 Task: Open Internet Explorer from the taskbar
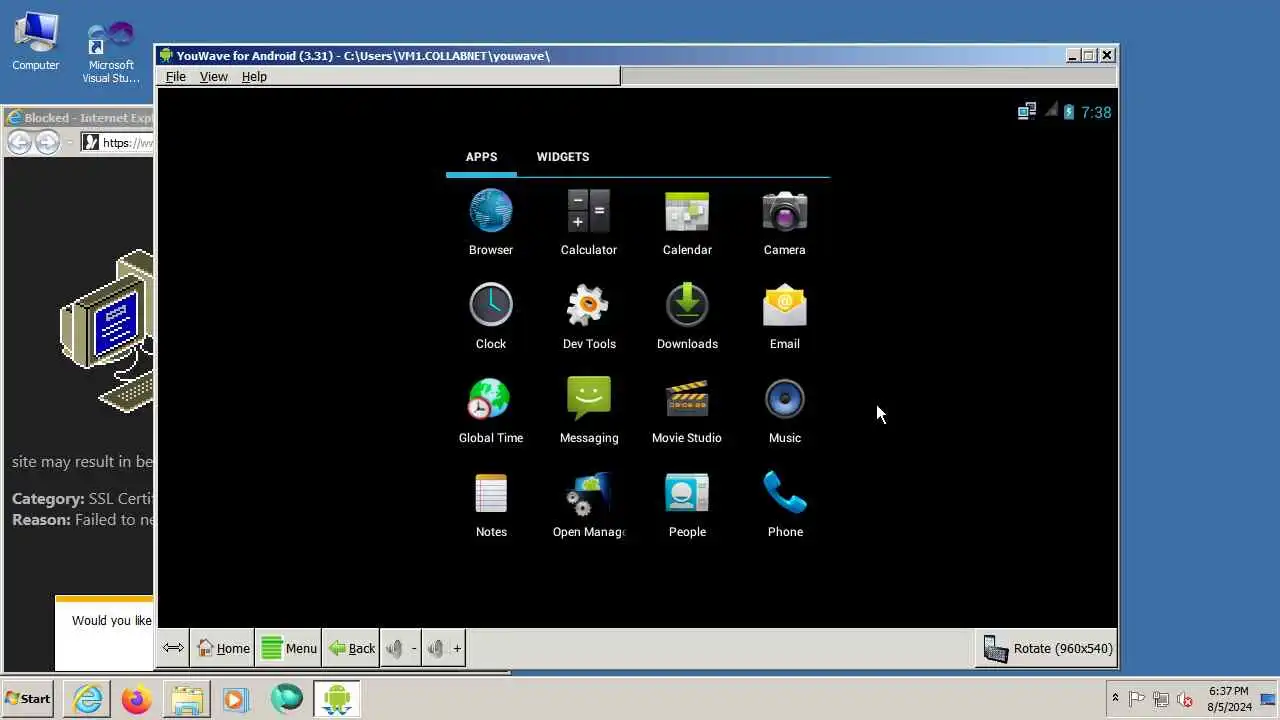88,699
